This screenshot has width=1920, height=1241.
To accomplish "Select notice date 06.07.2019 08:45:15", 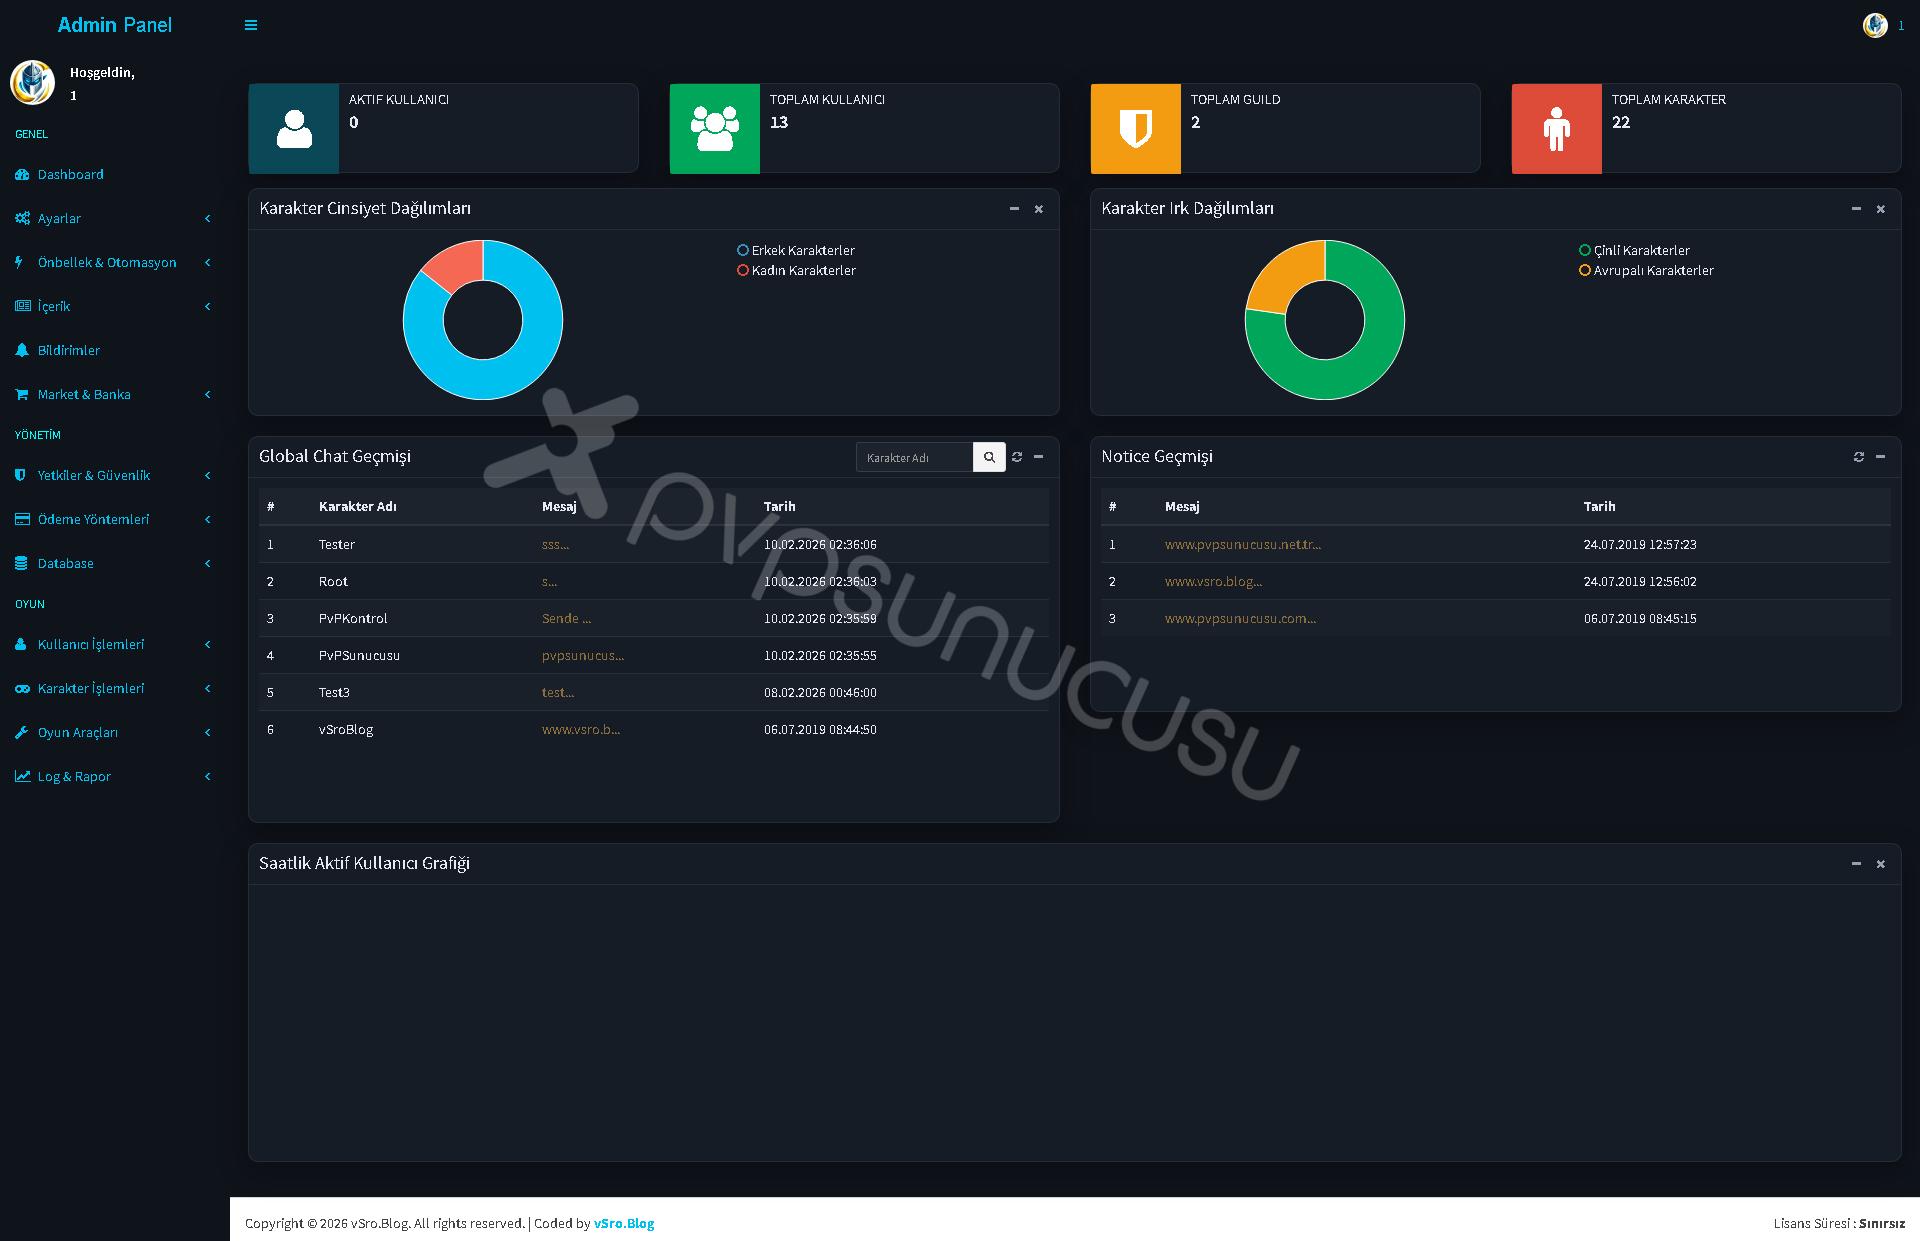I will click(1640, 619).
